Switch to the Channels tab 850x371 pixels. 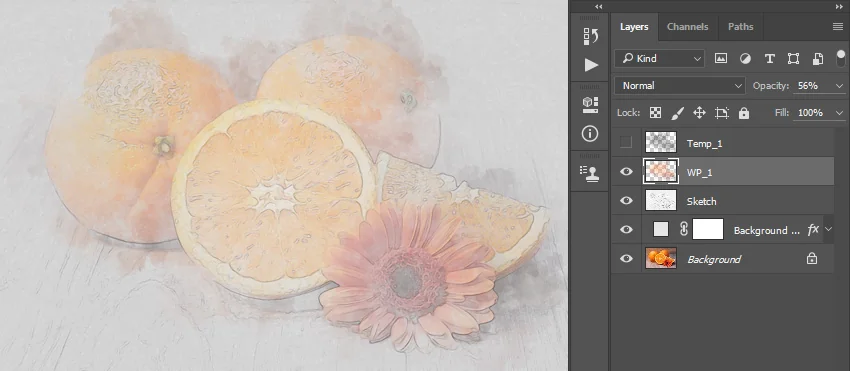[x=687, y=27]
